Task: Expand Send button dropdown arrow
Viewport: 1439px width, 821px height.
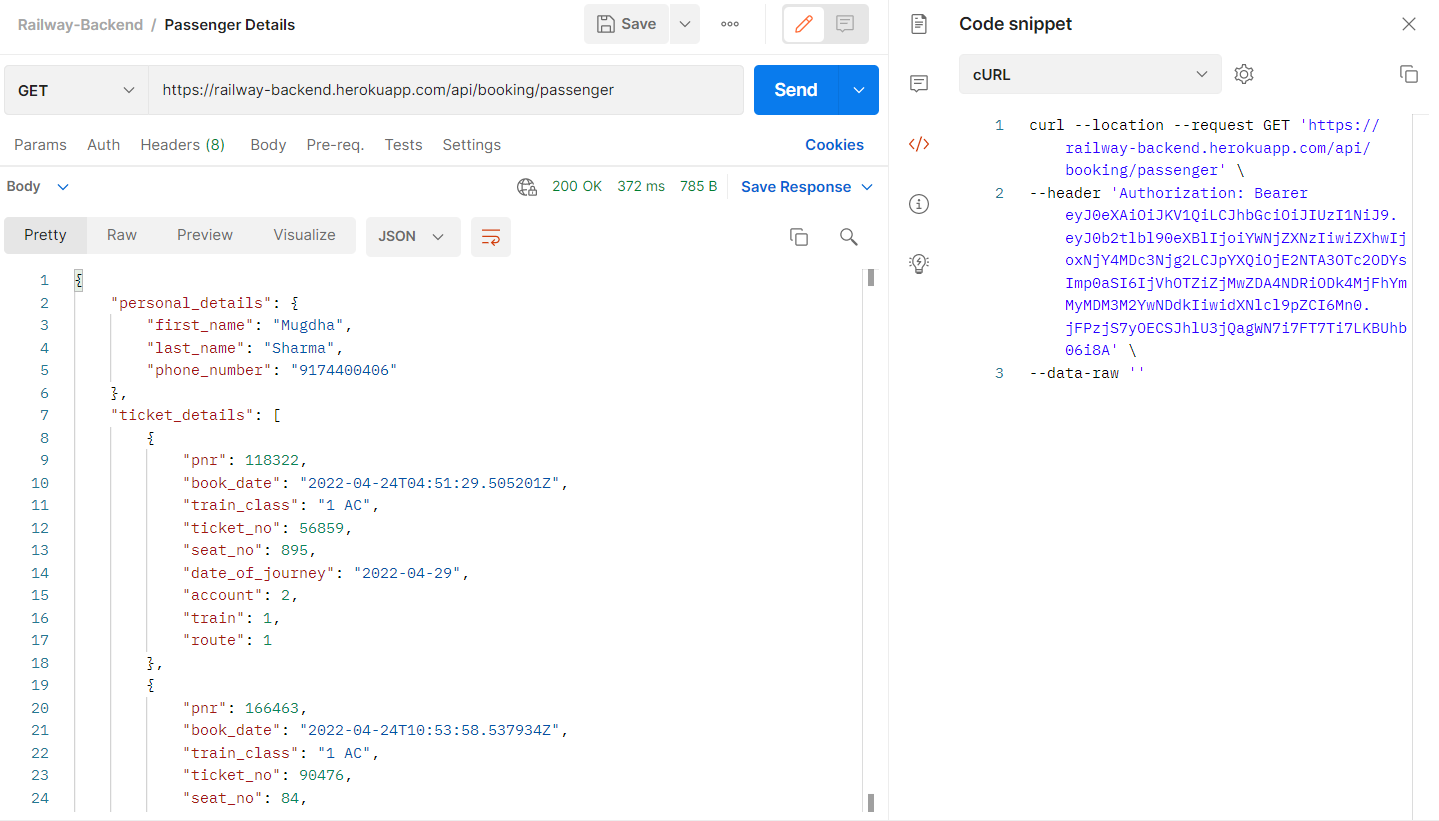Action: (859, 90)
